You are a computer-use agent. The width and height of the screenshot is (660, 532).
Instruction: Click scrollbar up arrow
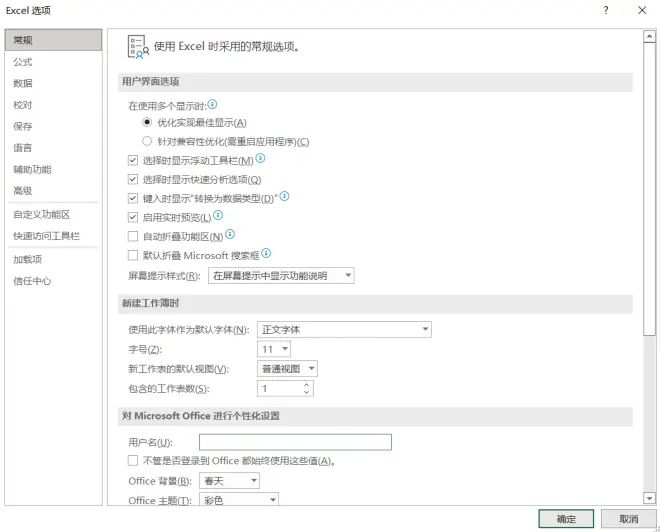(649, 37)
